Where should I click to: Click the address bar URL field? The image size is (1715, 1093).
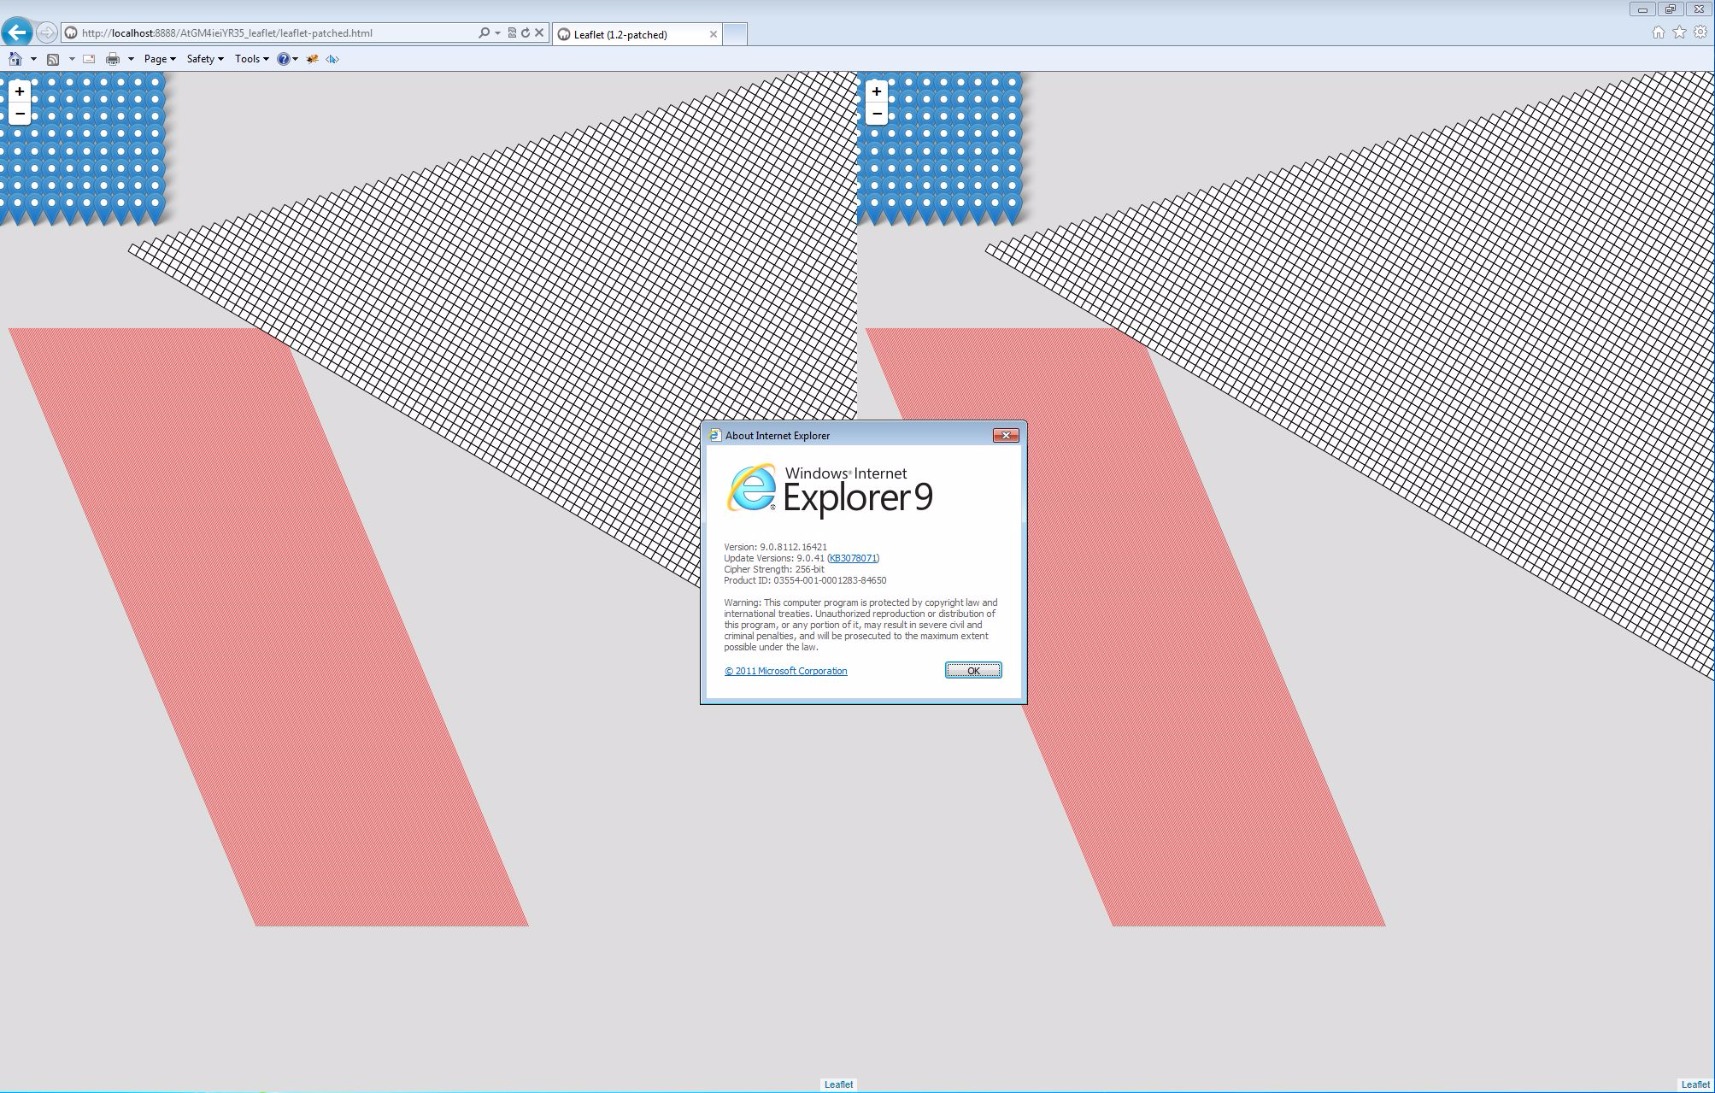(x=270, y=33)
